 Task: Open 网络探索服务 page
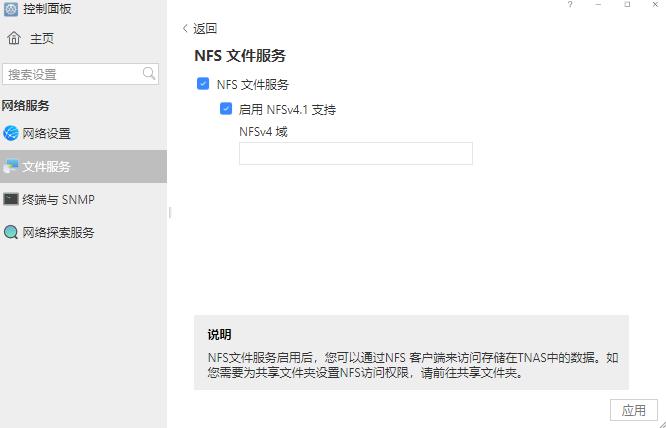click(x=58, y=232)
